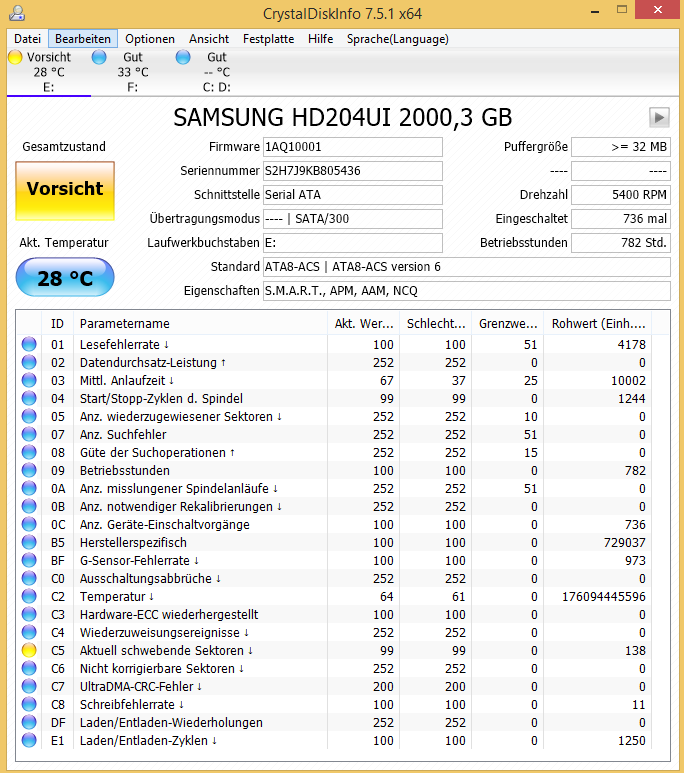Click the Schnittstelle field Serial ATA
684x773 pixels.
click(x=353, y=195)
